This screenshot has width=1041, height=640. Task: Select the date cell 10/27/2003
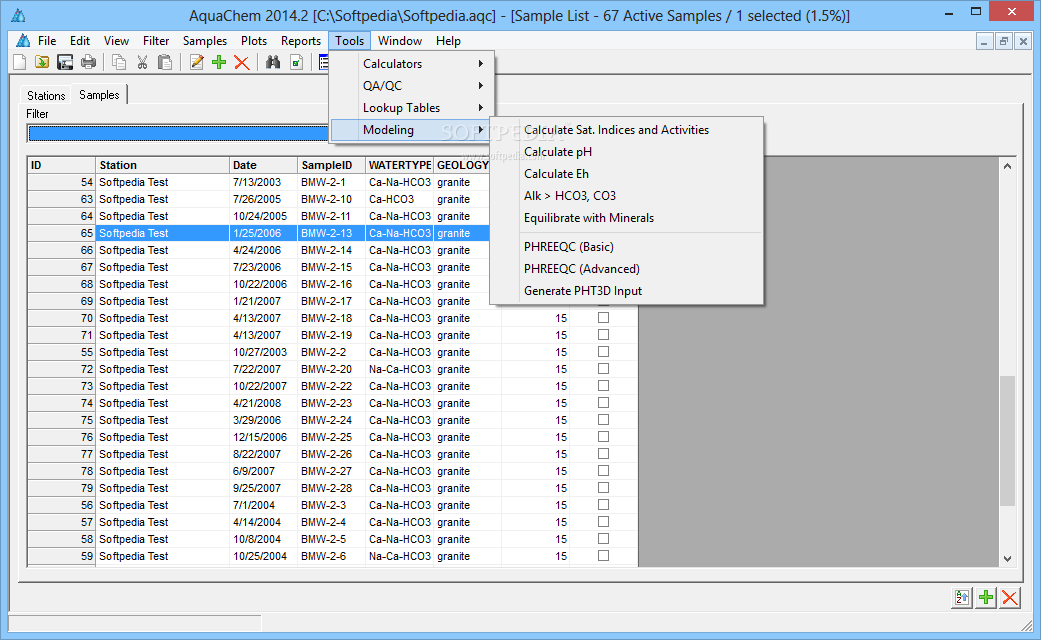(x=263, y=352)
